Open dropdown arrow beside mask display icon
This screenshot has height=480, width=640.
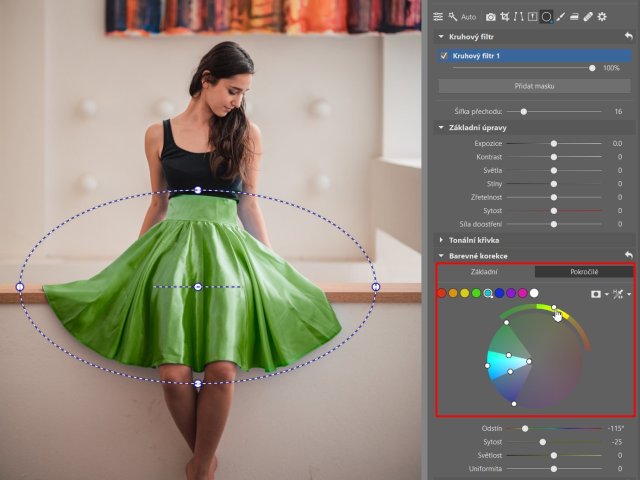pyautogui.click(x=606, y=294)
